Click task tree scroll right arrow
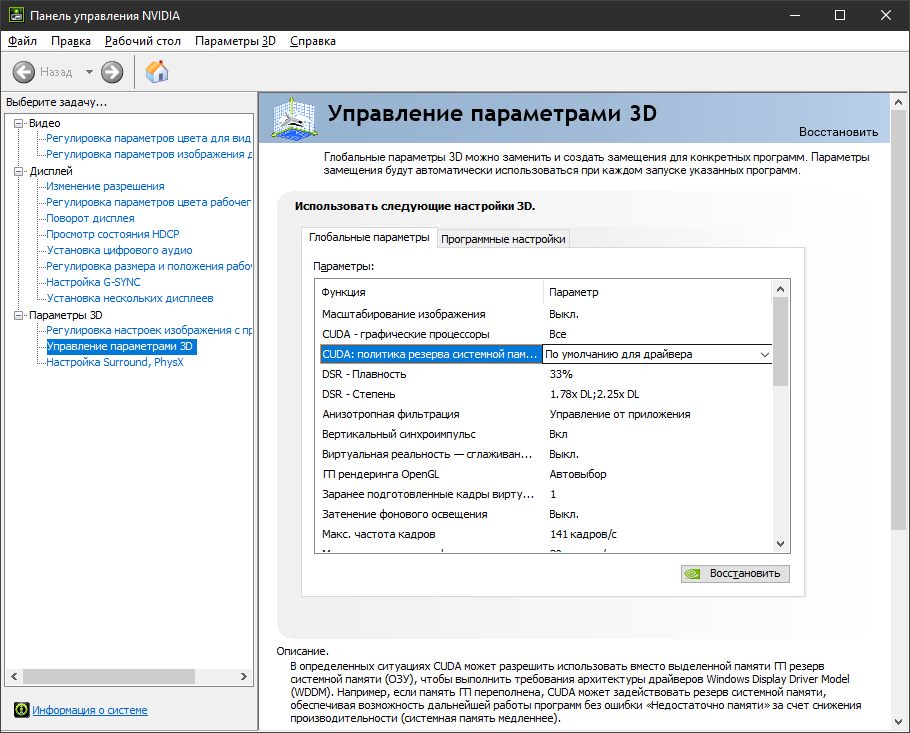Image resolution: width=910 pixels, height=733 pixels. [x=244, y=677]
